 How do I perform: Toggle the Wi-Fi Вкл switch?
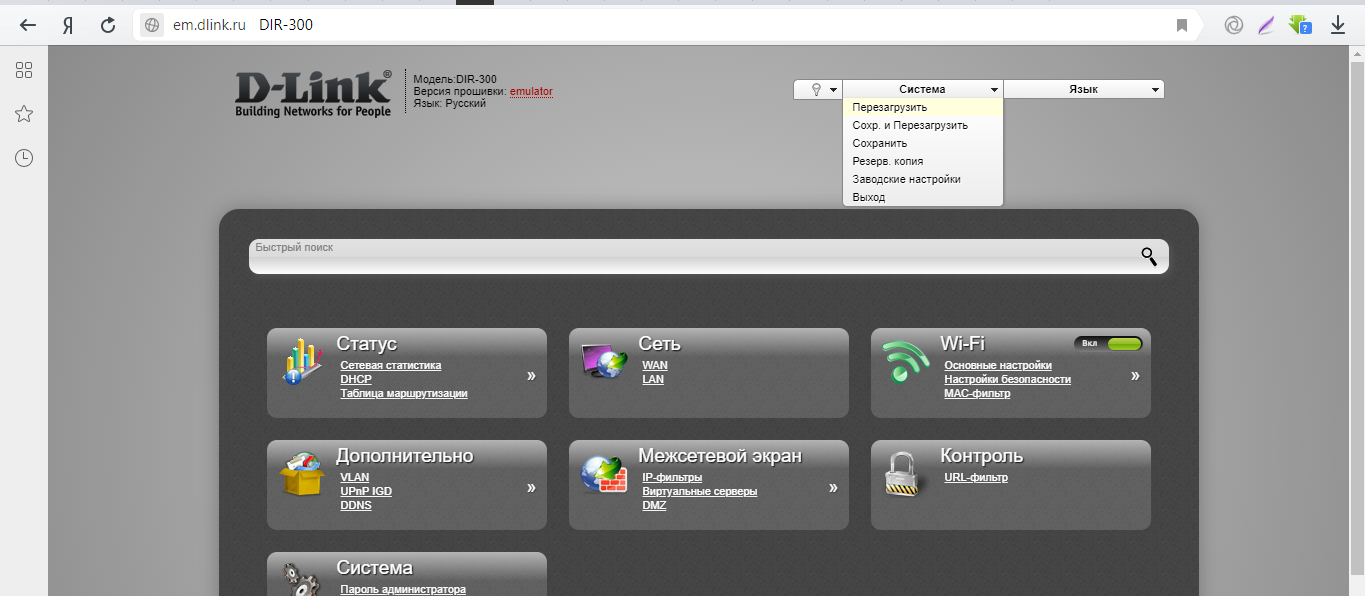(x=1109, y=343)
